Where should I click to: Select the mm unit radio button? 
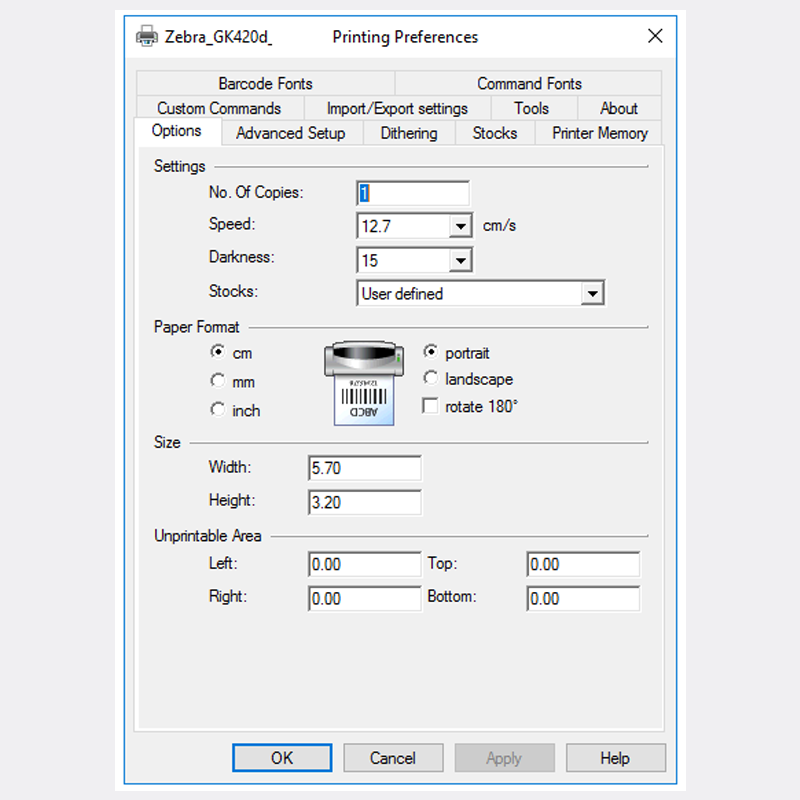coord(218,381)
